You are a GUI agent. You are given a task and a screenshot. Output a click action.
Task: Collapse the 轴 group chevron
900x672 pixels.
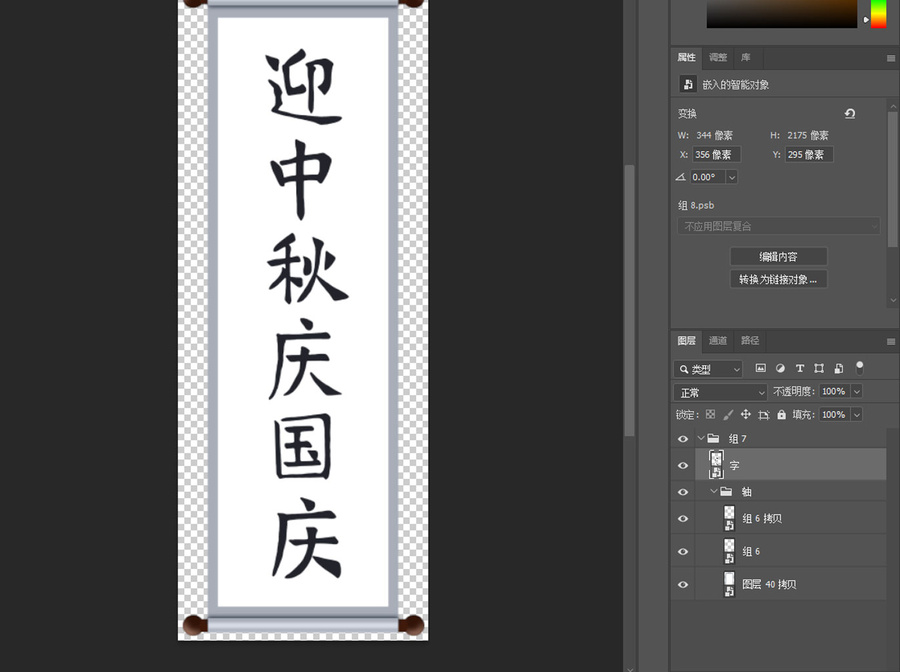pyautogui.click(x=713, y=491)
